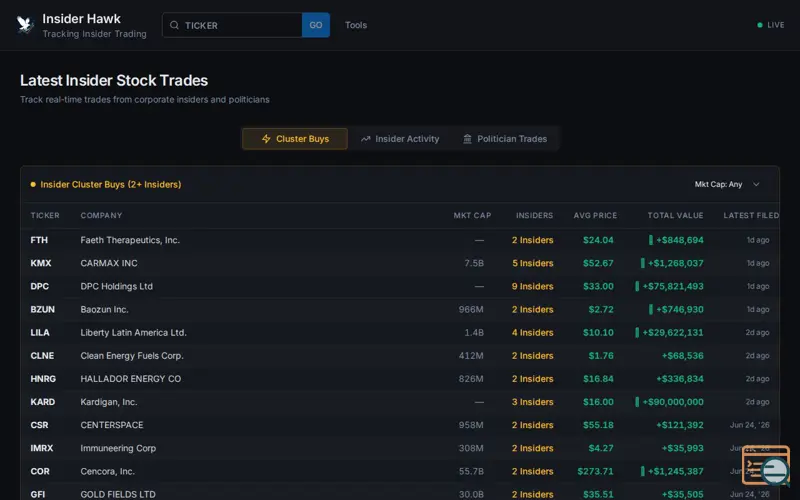The image size is (800, 500).
Task: Select Liberty Latin America Ltd. company name
Action: [x=133, y=333]
